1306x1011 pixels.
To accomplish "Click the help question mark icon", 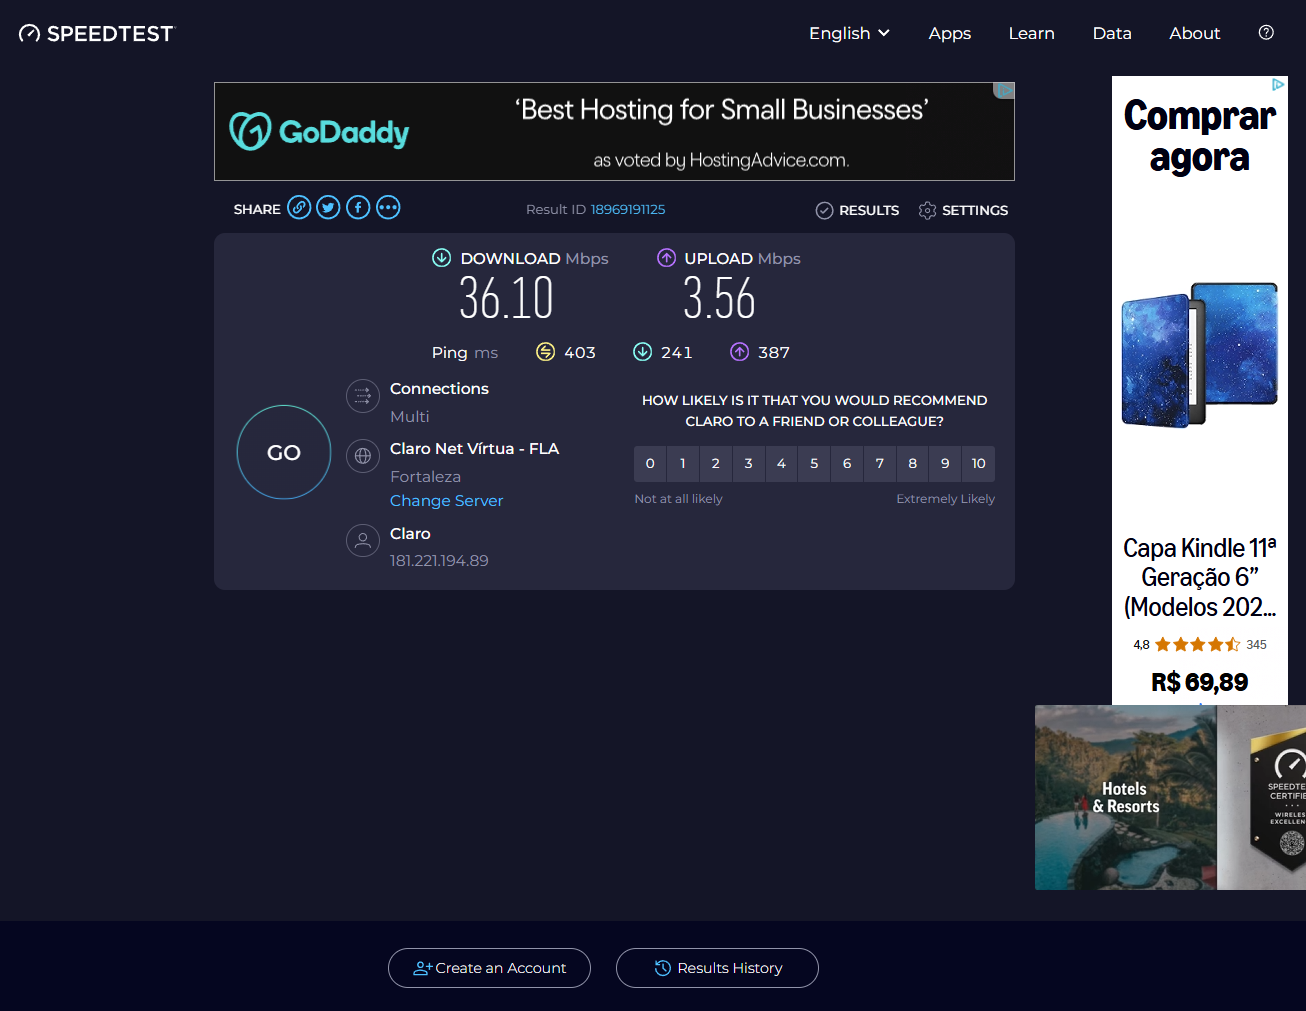I will coord(1266,33).
